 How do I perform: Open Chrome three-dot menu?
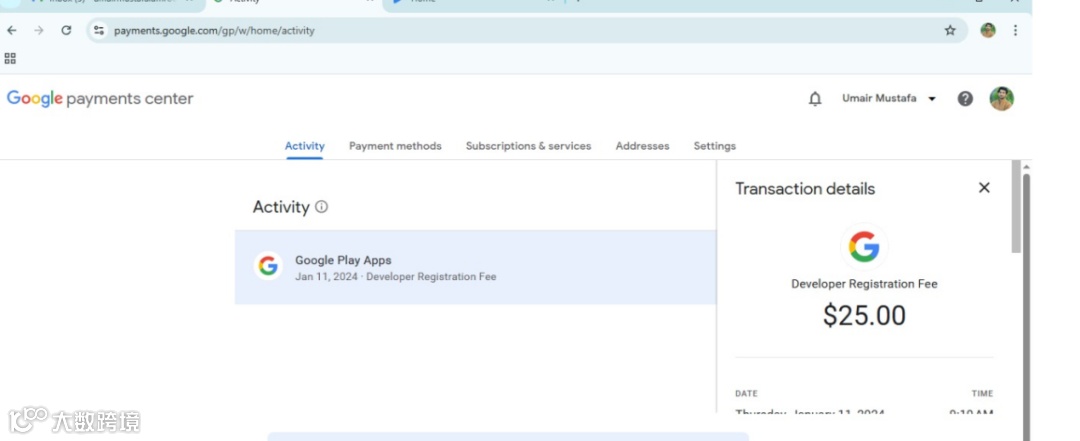point(1015,30)
